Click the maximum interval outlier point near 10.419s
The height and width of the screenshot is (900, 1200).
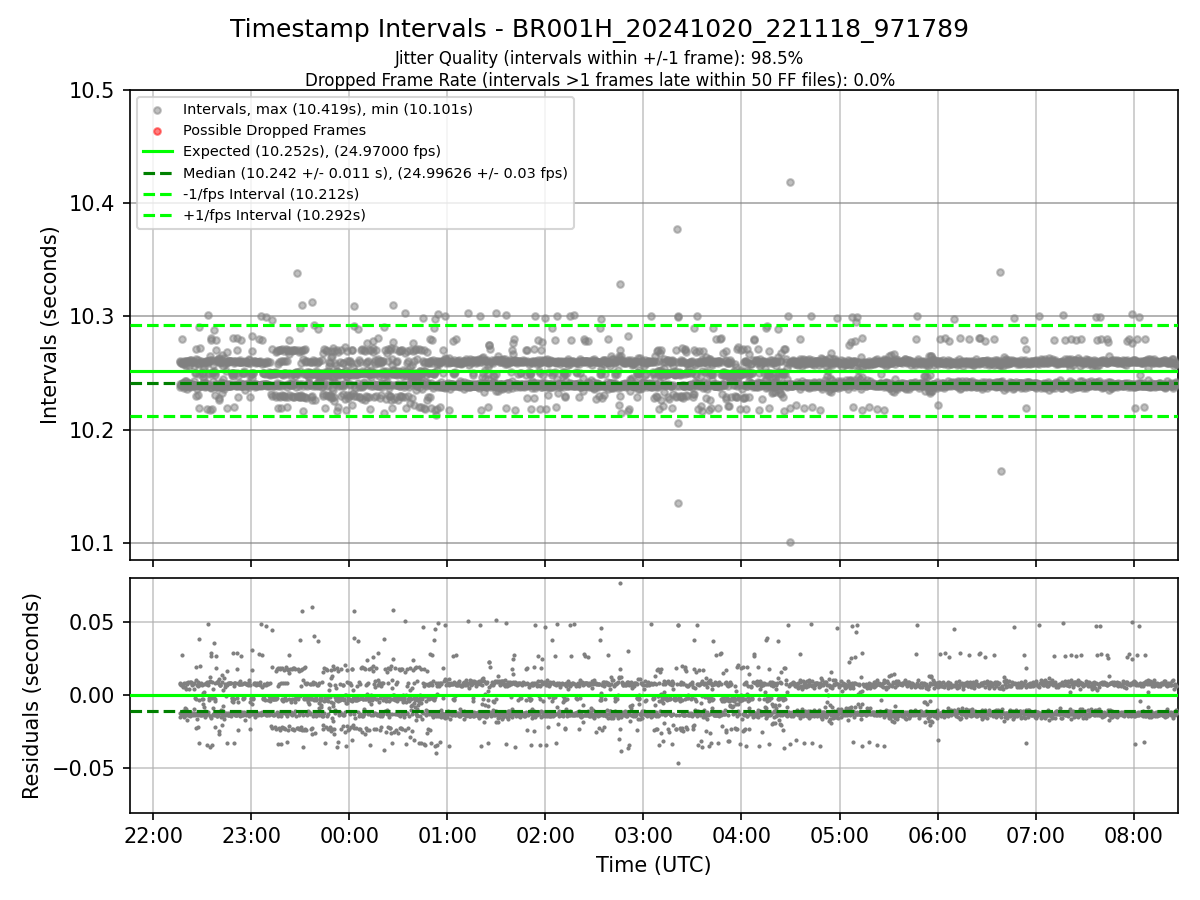790,182
